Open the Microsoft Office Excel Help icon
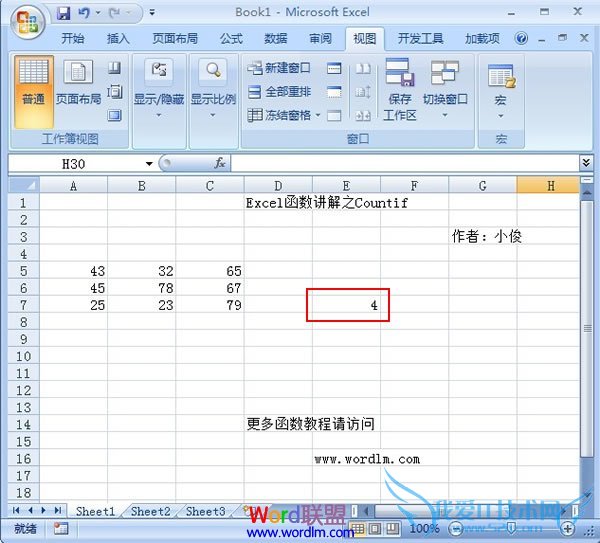Image resolution: width=600 pixels, height=543 pixels. point(521,38)
